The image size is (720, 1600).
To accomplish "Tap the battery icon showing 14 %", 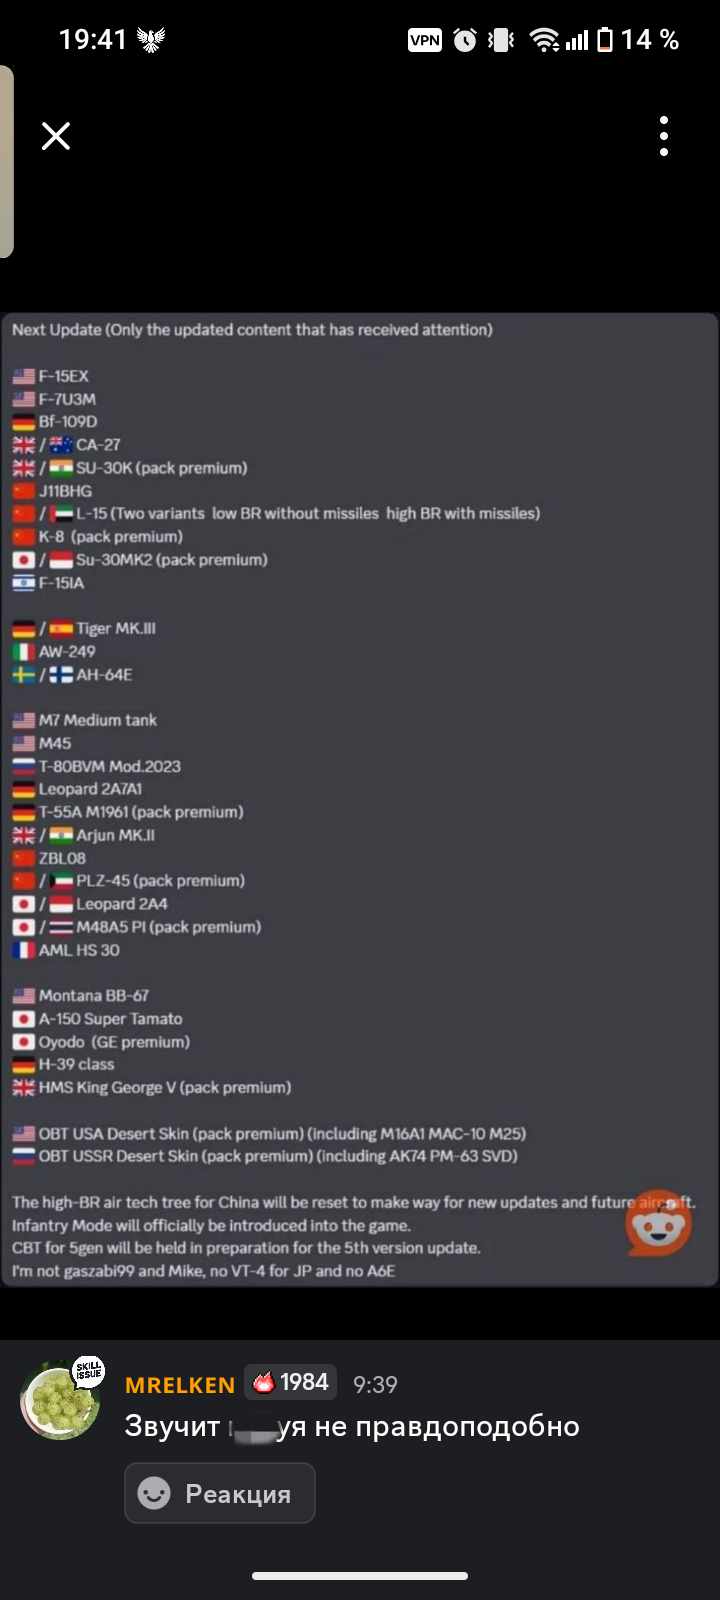I will pyautogui.click(x=605, y=40).
